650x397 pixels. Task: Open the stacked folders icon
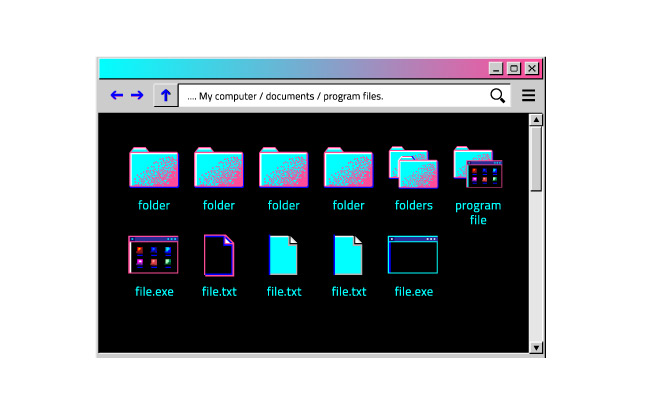pyautogui.click(x=413, y=167)
